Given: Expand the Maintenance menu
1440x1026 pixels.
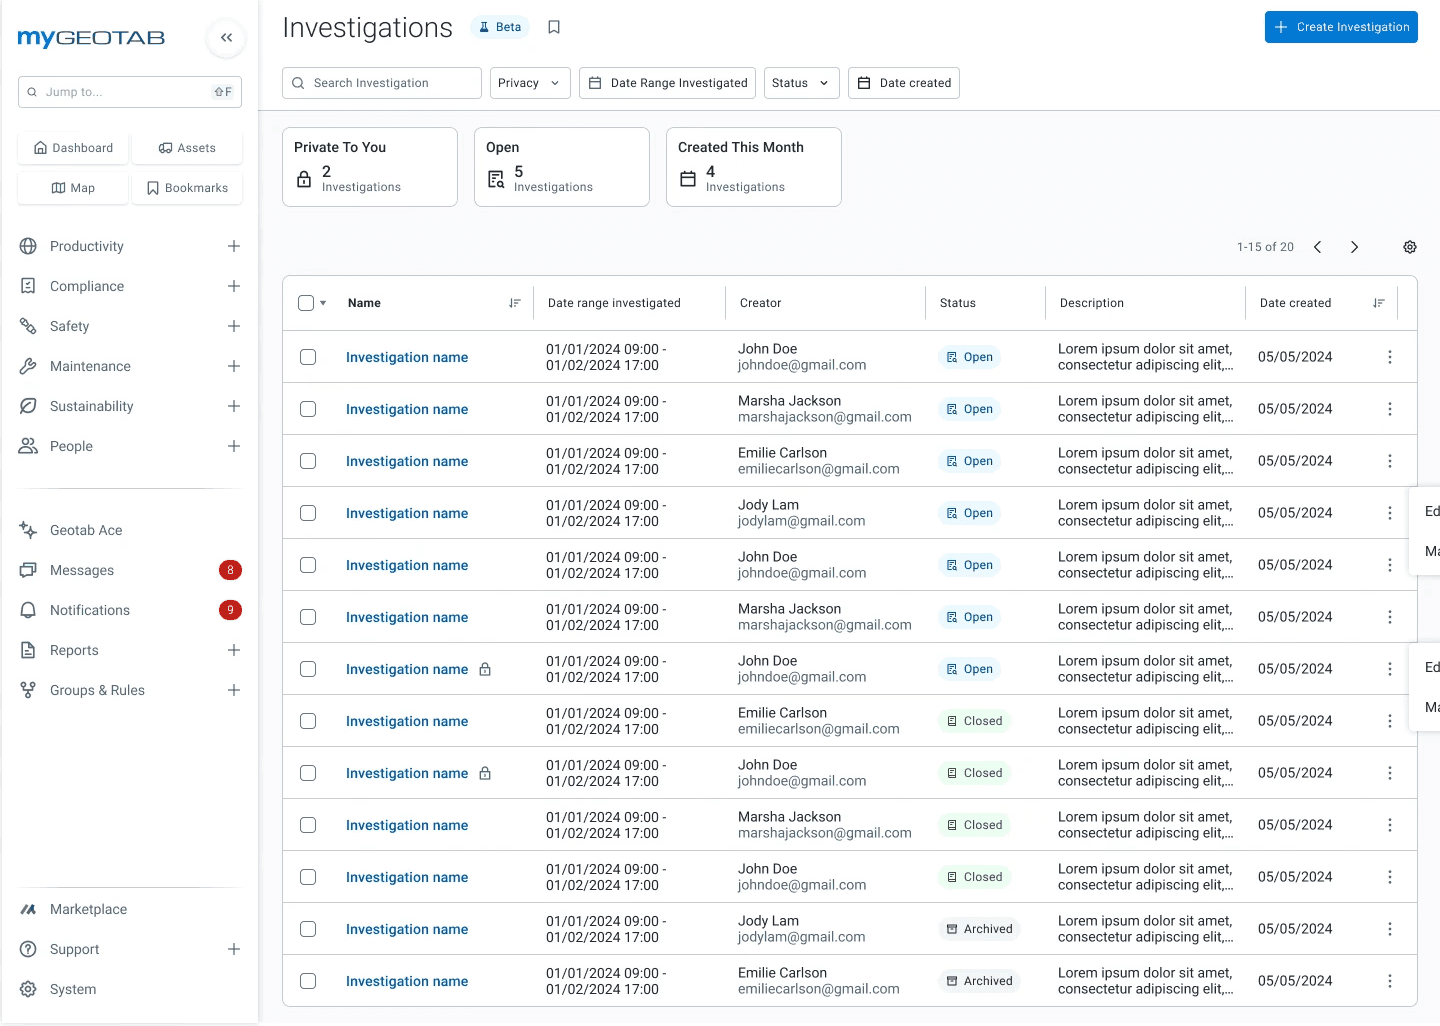Looking at the screenshot, I should (x=233, y=366).
